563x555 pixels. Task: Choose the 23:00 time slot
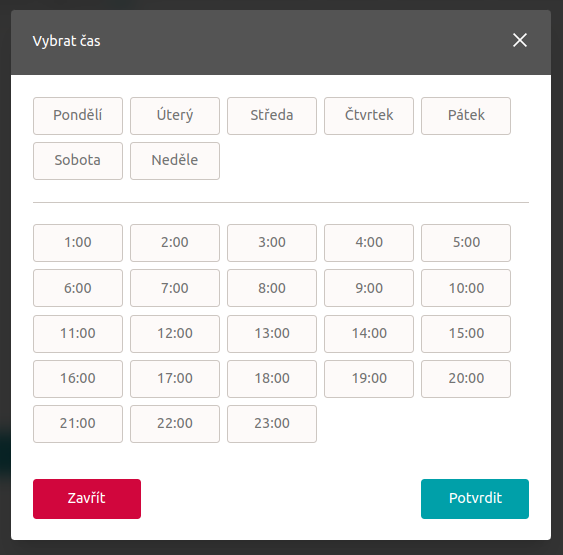(272, 424)
